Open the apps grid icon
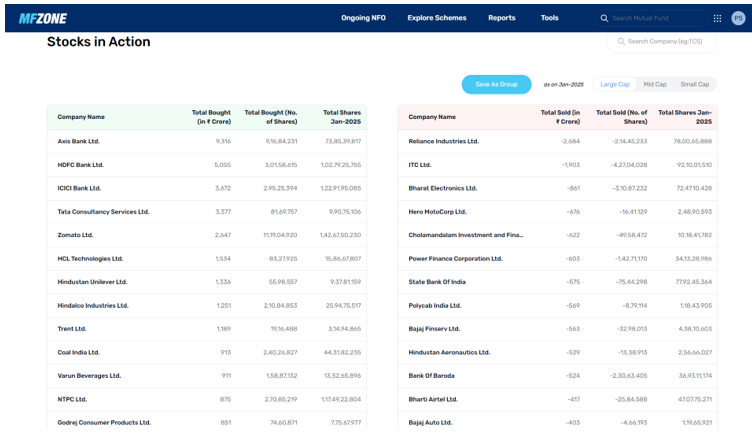 [717, 18]
